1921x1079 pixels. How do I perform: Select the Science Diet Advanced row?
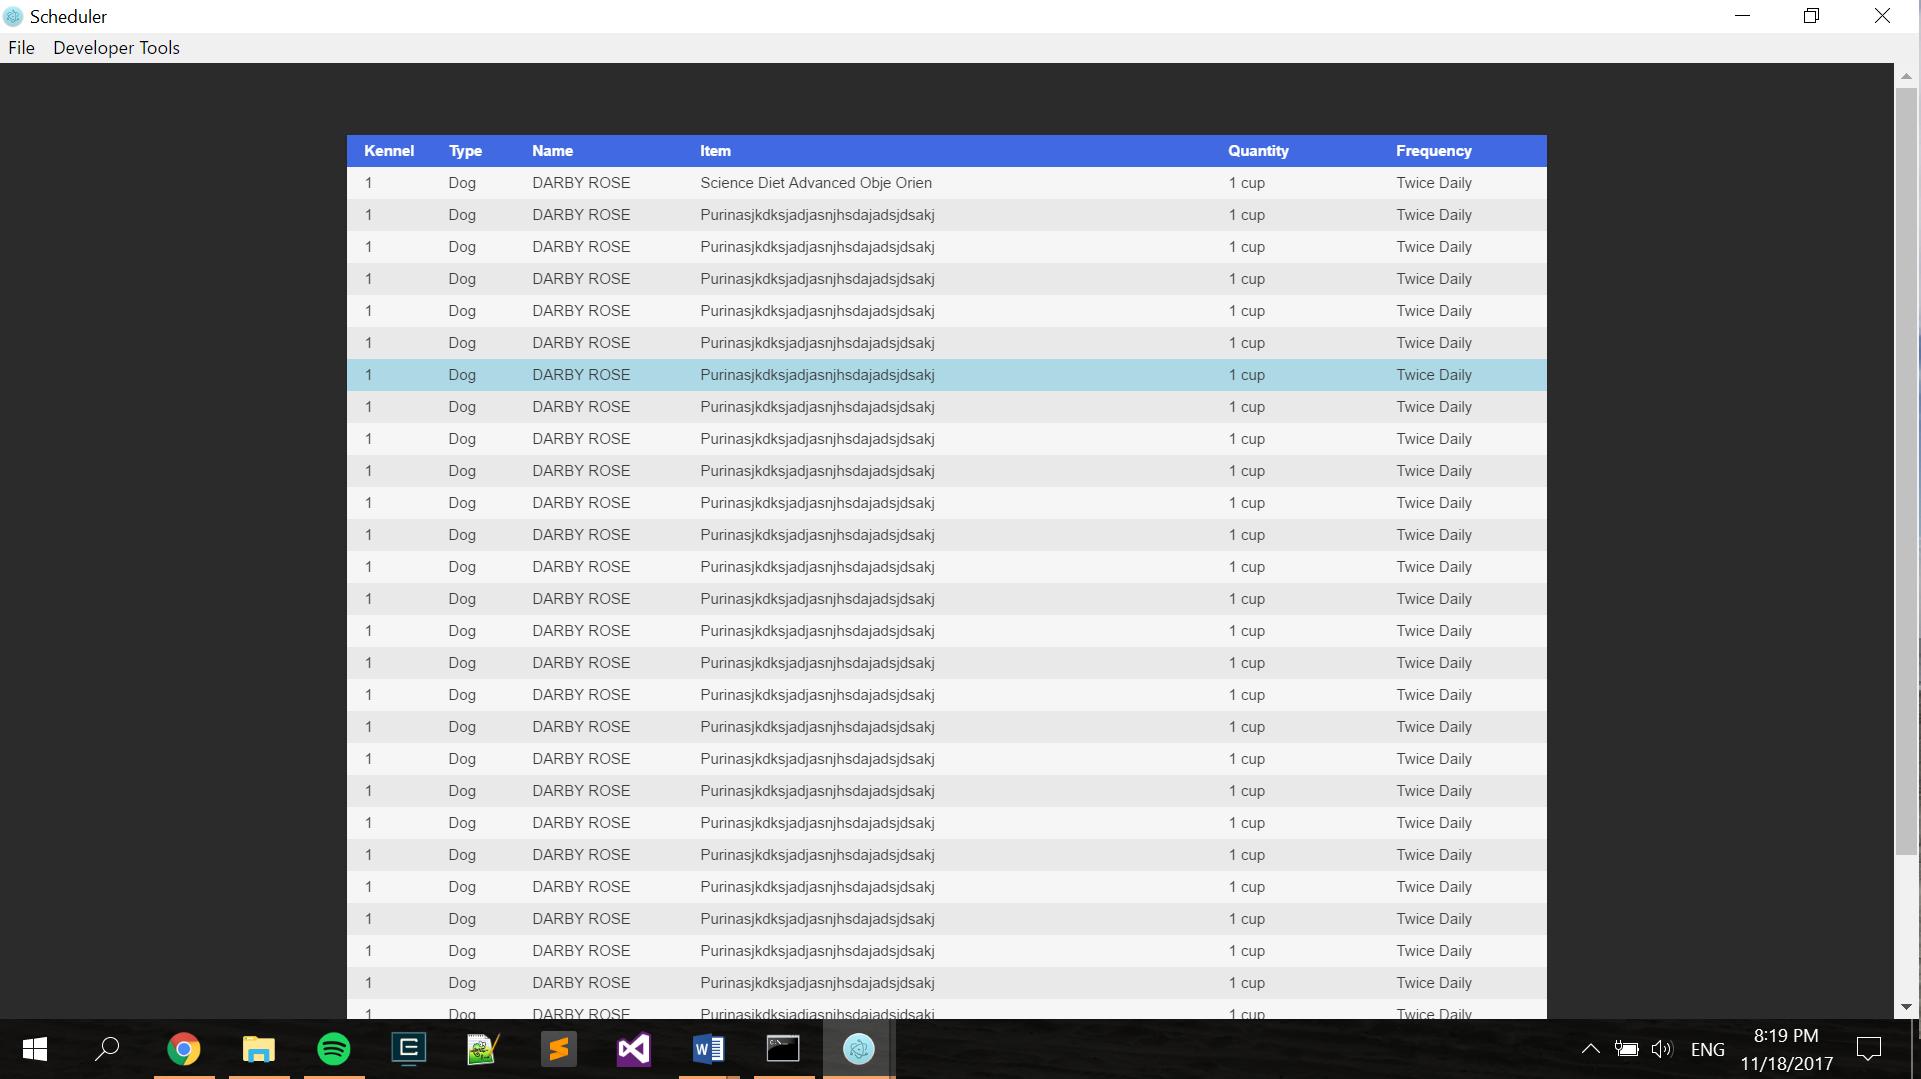coord(815,183)
